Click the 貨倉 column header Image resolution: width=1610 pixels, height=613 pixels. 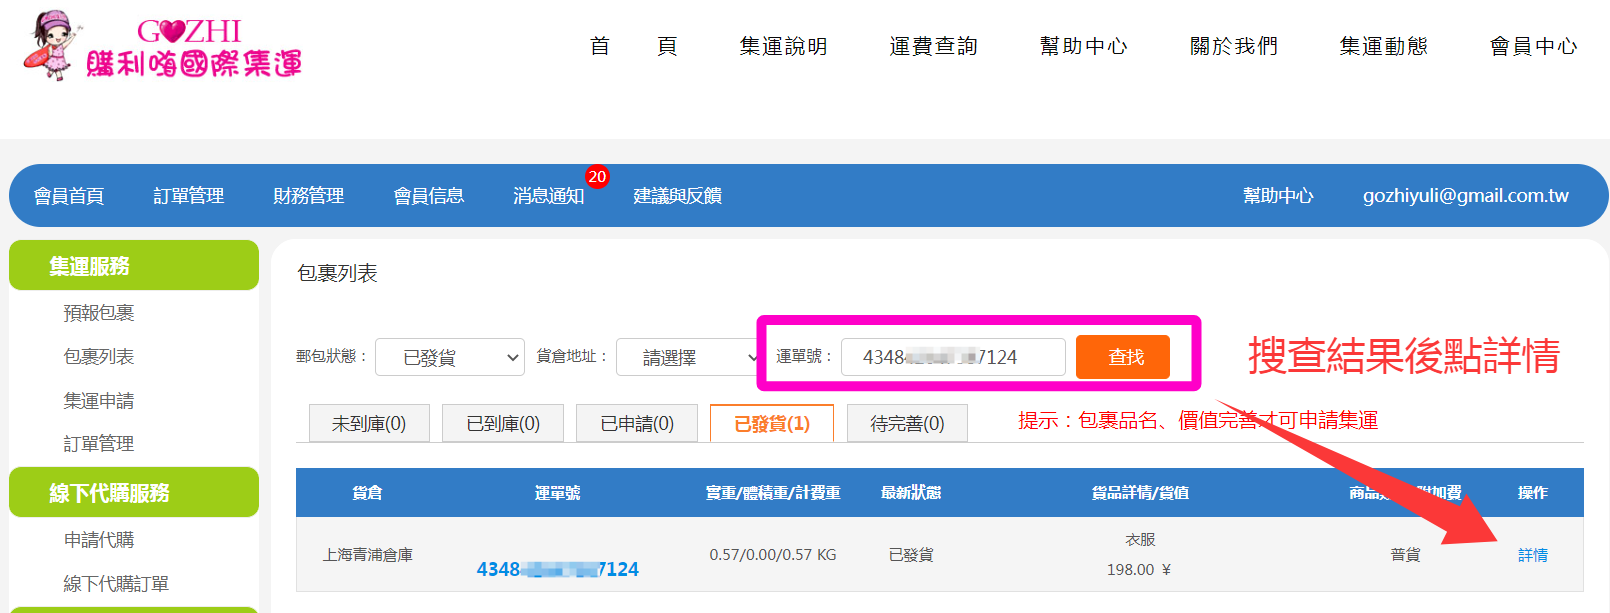(x=367, y=493)
